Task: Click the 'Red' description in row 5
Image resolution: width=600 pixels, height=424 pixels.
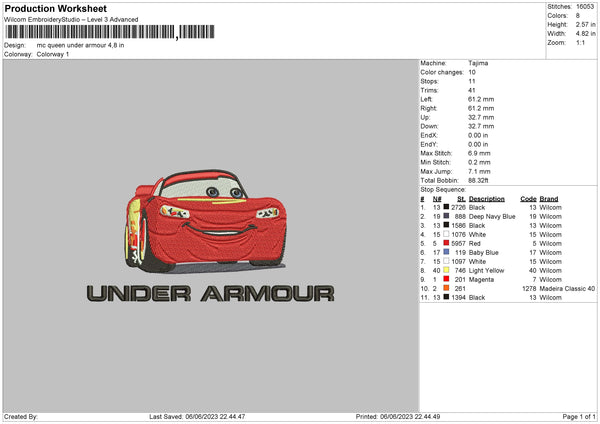Action: coord(474,243)
